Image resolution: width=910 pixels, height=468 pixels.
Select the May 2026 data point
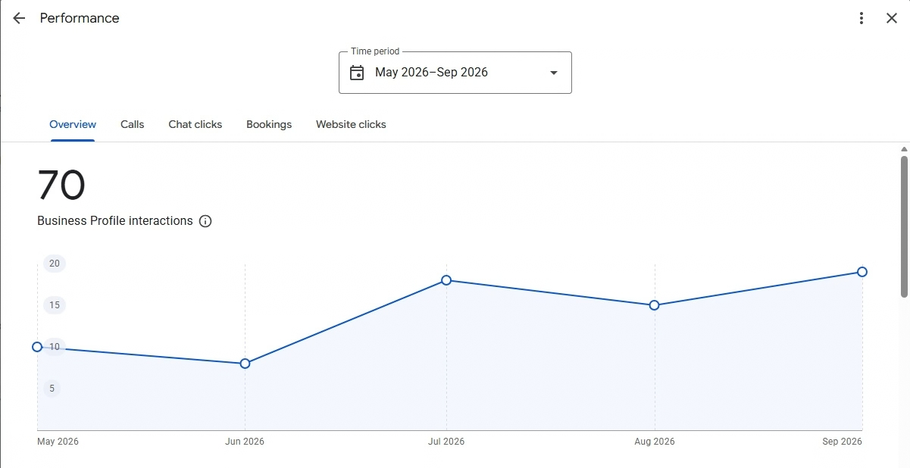pos(37,347)
